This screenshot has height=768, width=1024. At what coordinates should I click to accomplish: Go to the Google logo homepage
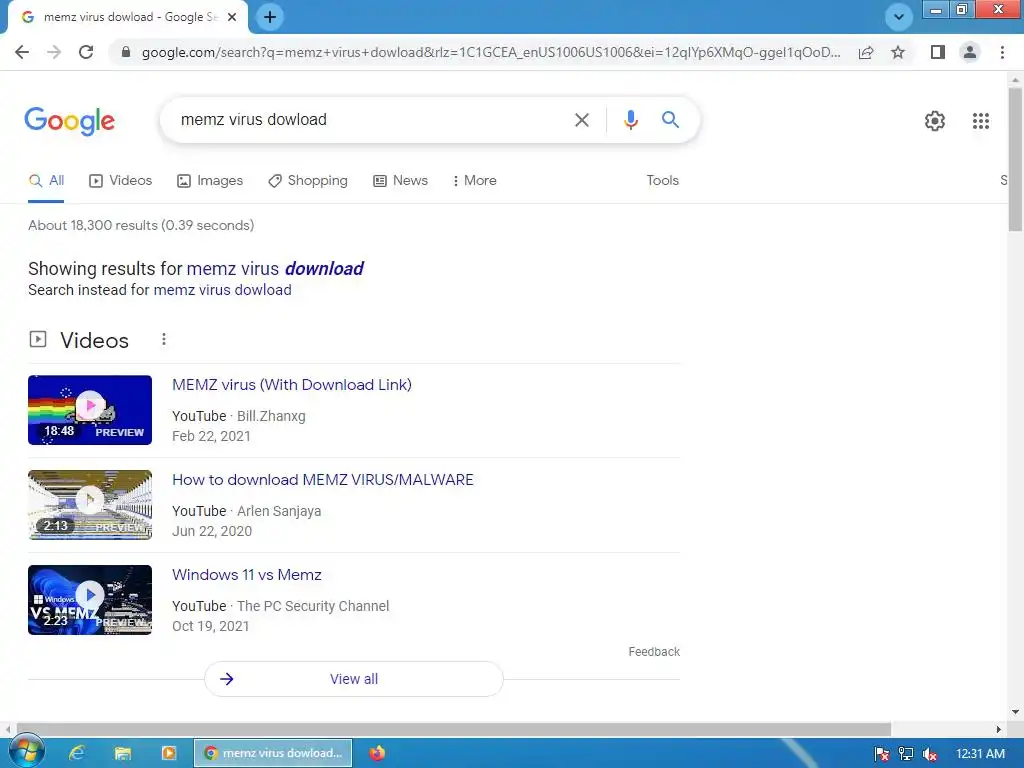click(69, 121)
